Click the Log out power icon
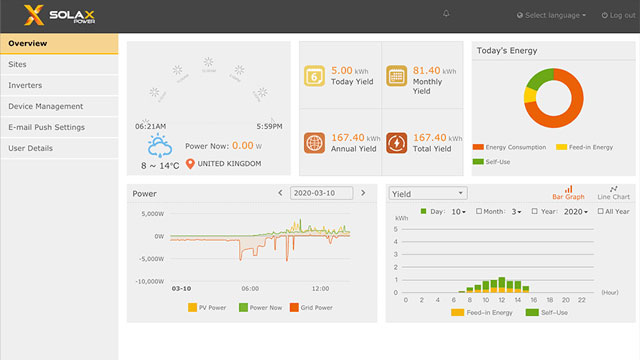This screenshot has height=360, width=640. (x=604, y=16)
